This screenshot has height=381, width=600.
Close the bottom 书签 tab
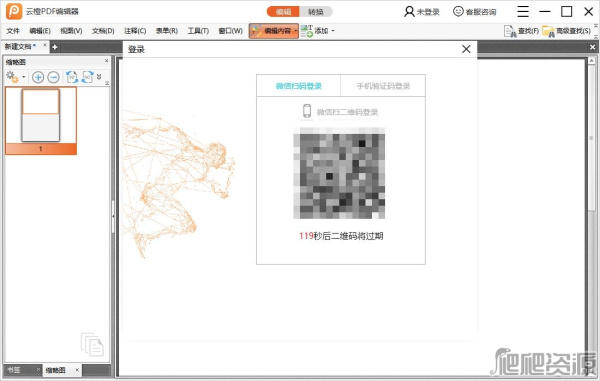click(38, 369)
